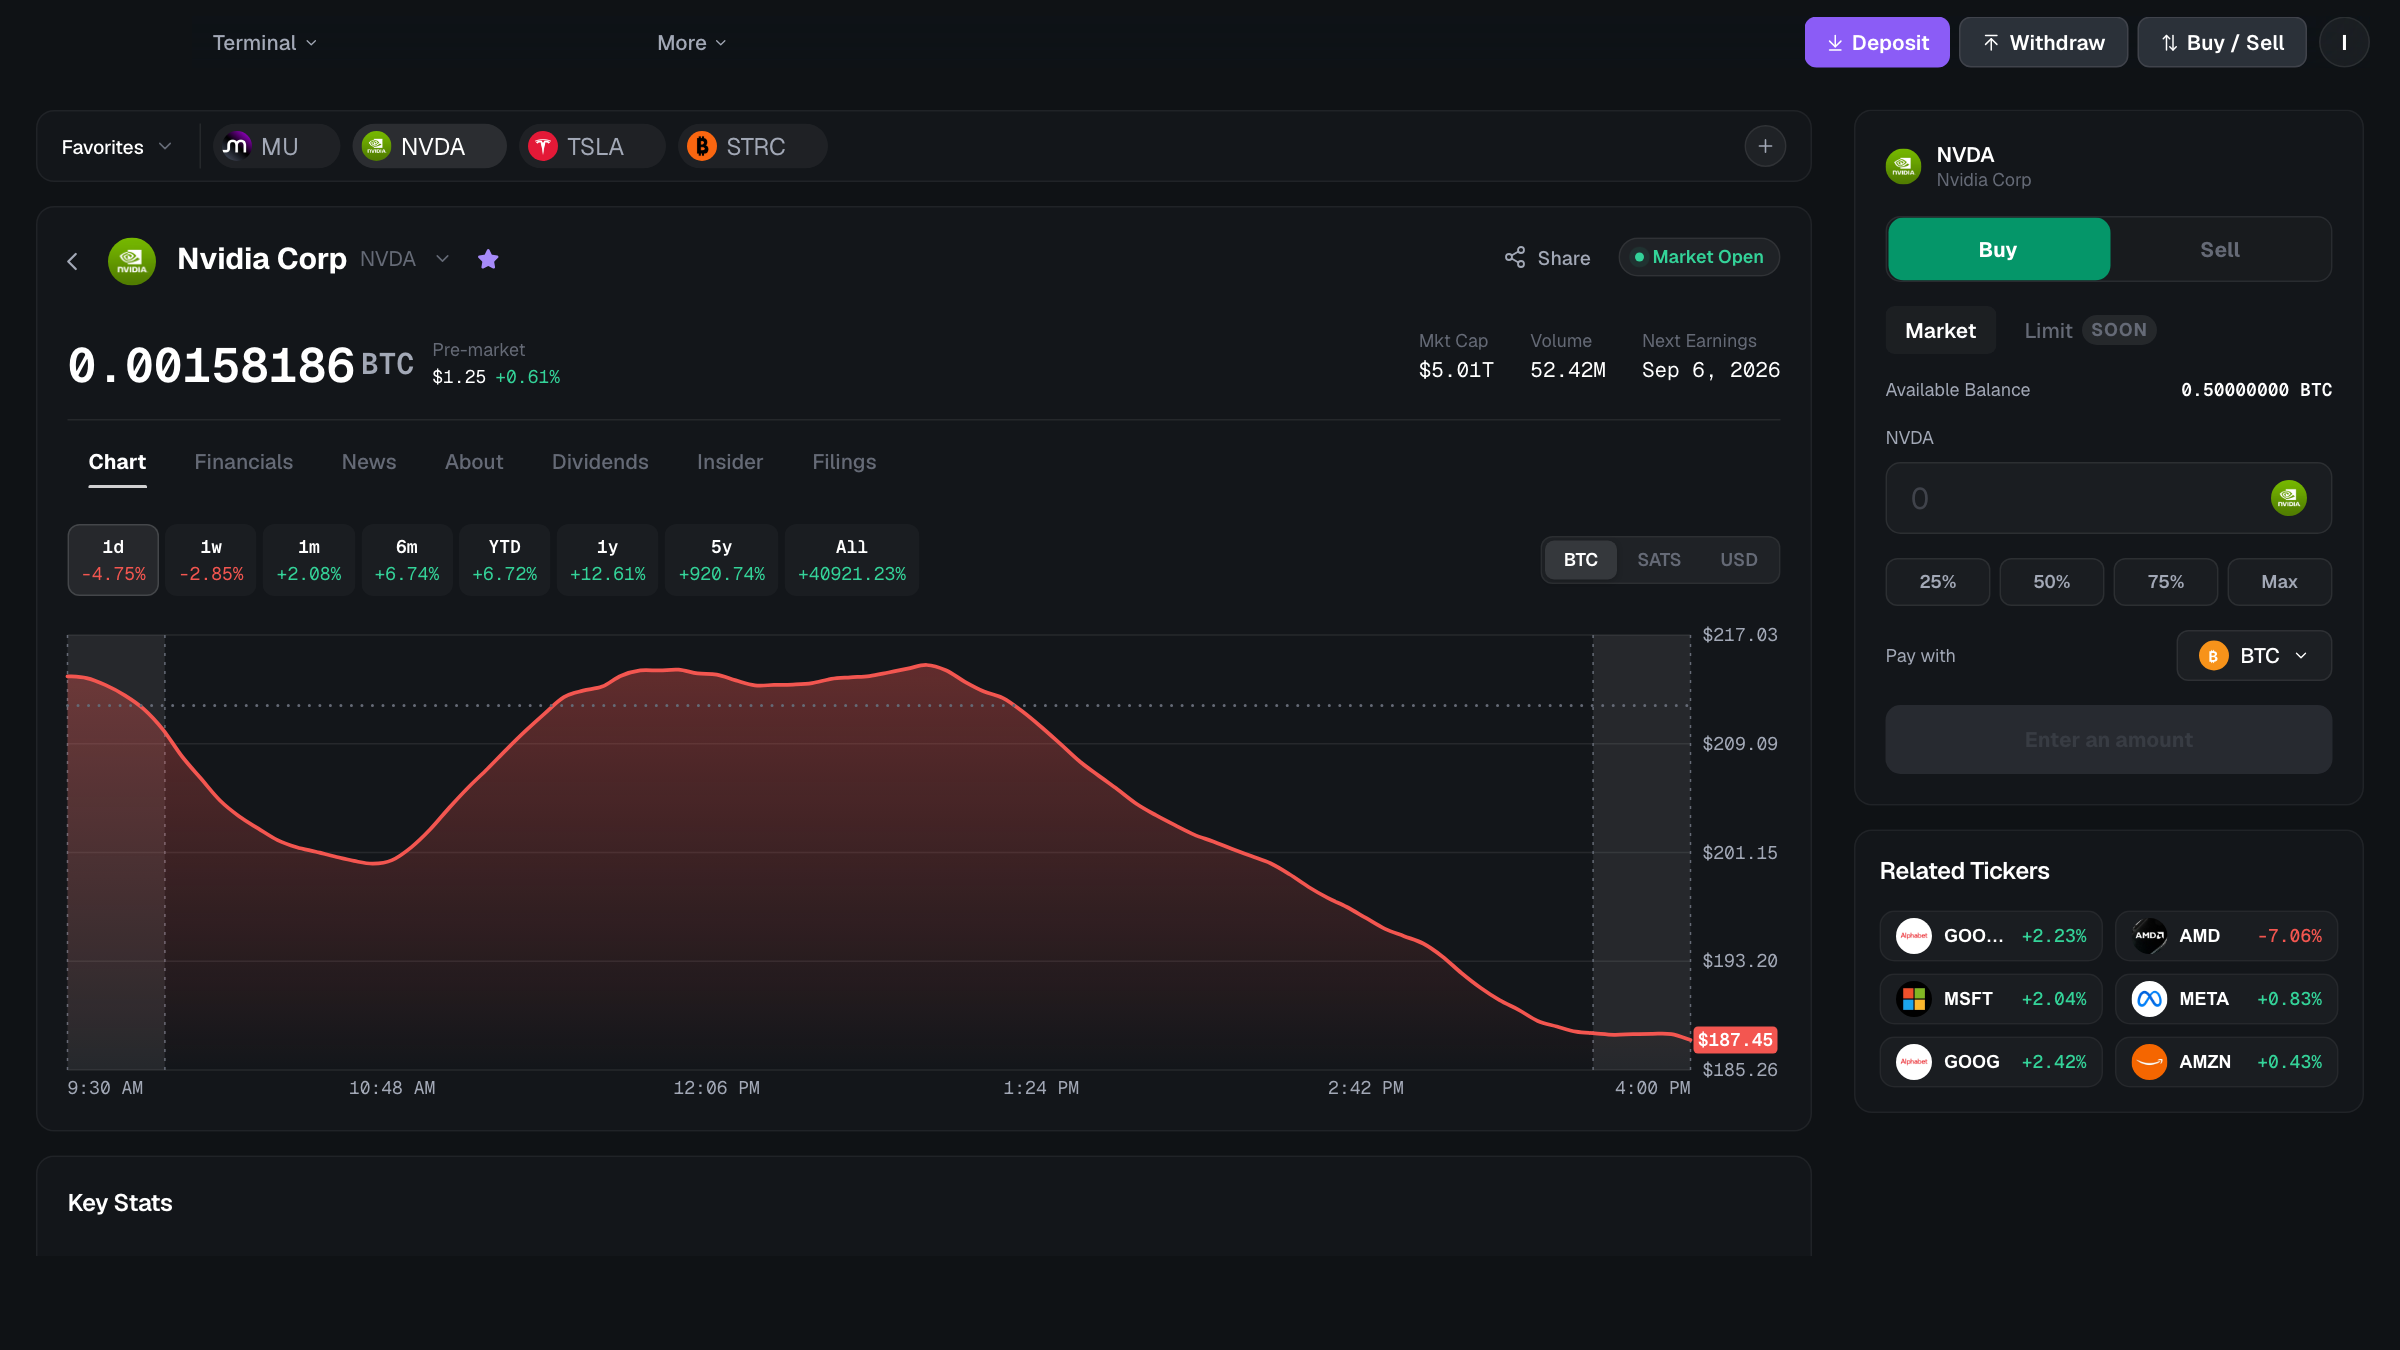
Task: Display chart prices in USD
Action: [x=1739, y=560]
